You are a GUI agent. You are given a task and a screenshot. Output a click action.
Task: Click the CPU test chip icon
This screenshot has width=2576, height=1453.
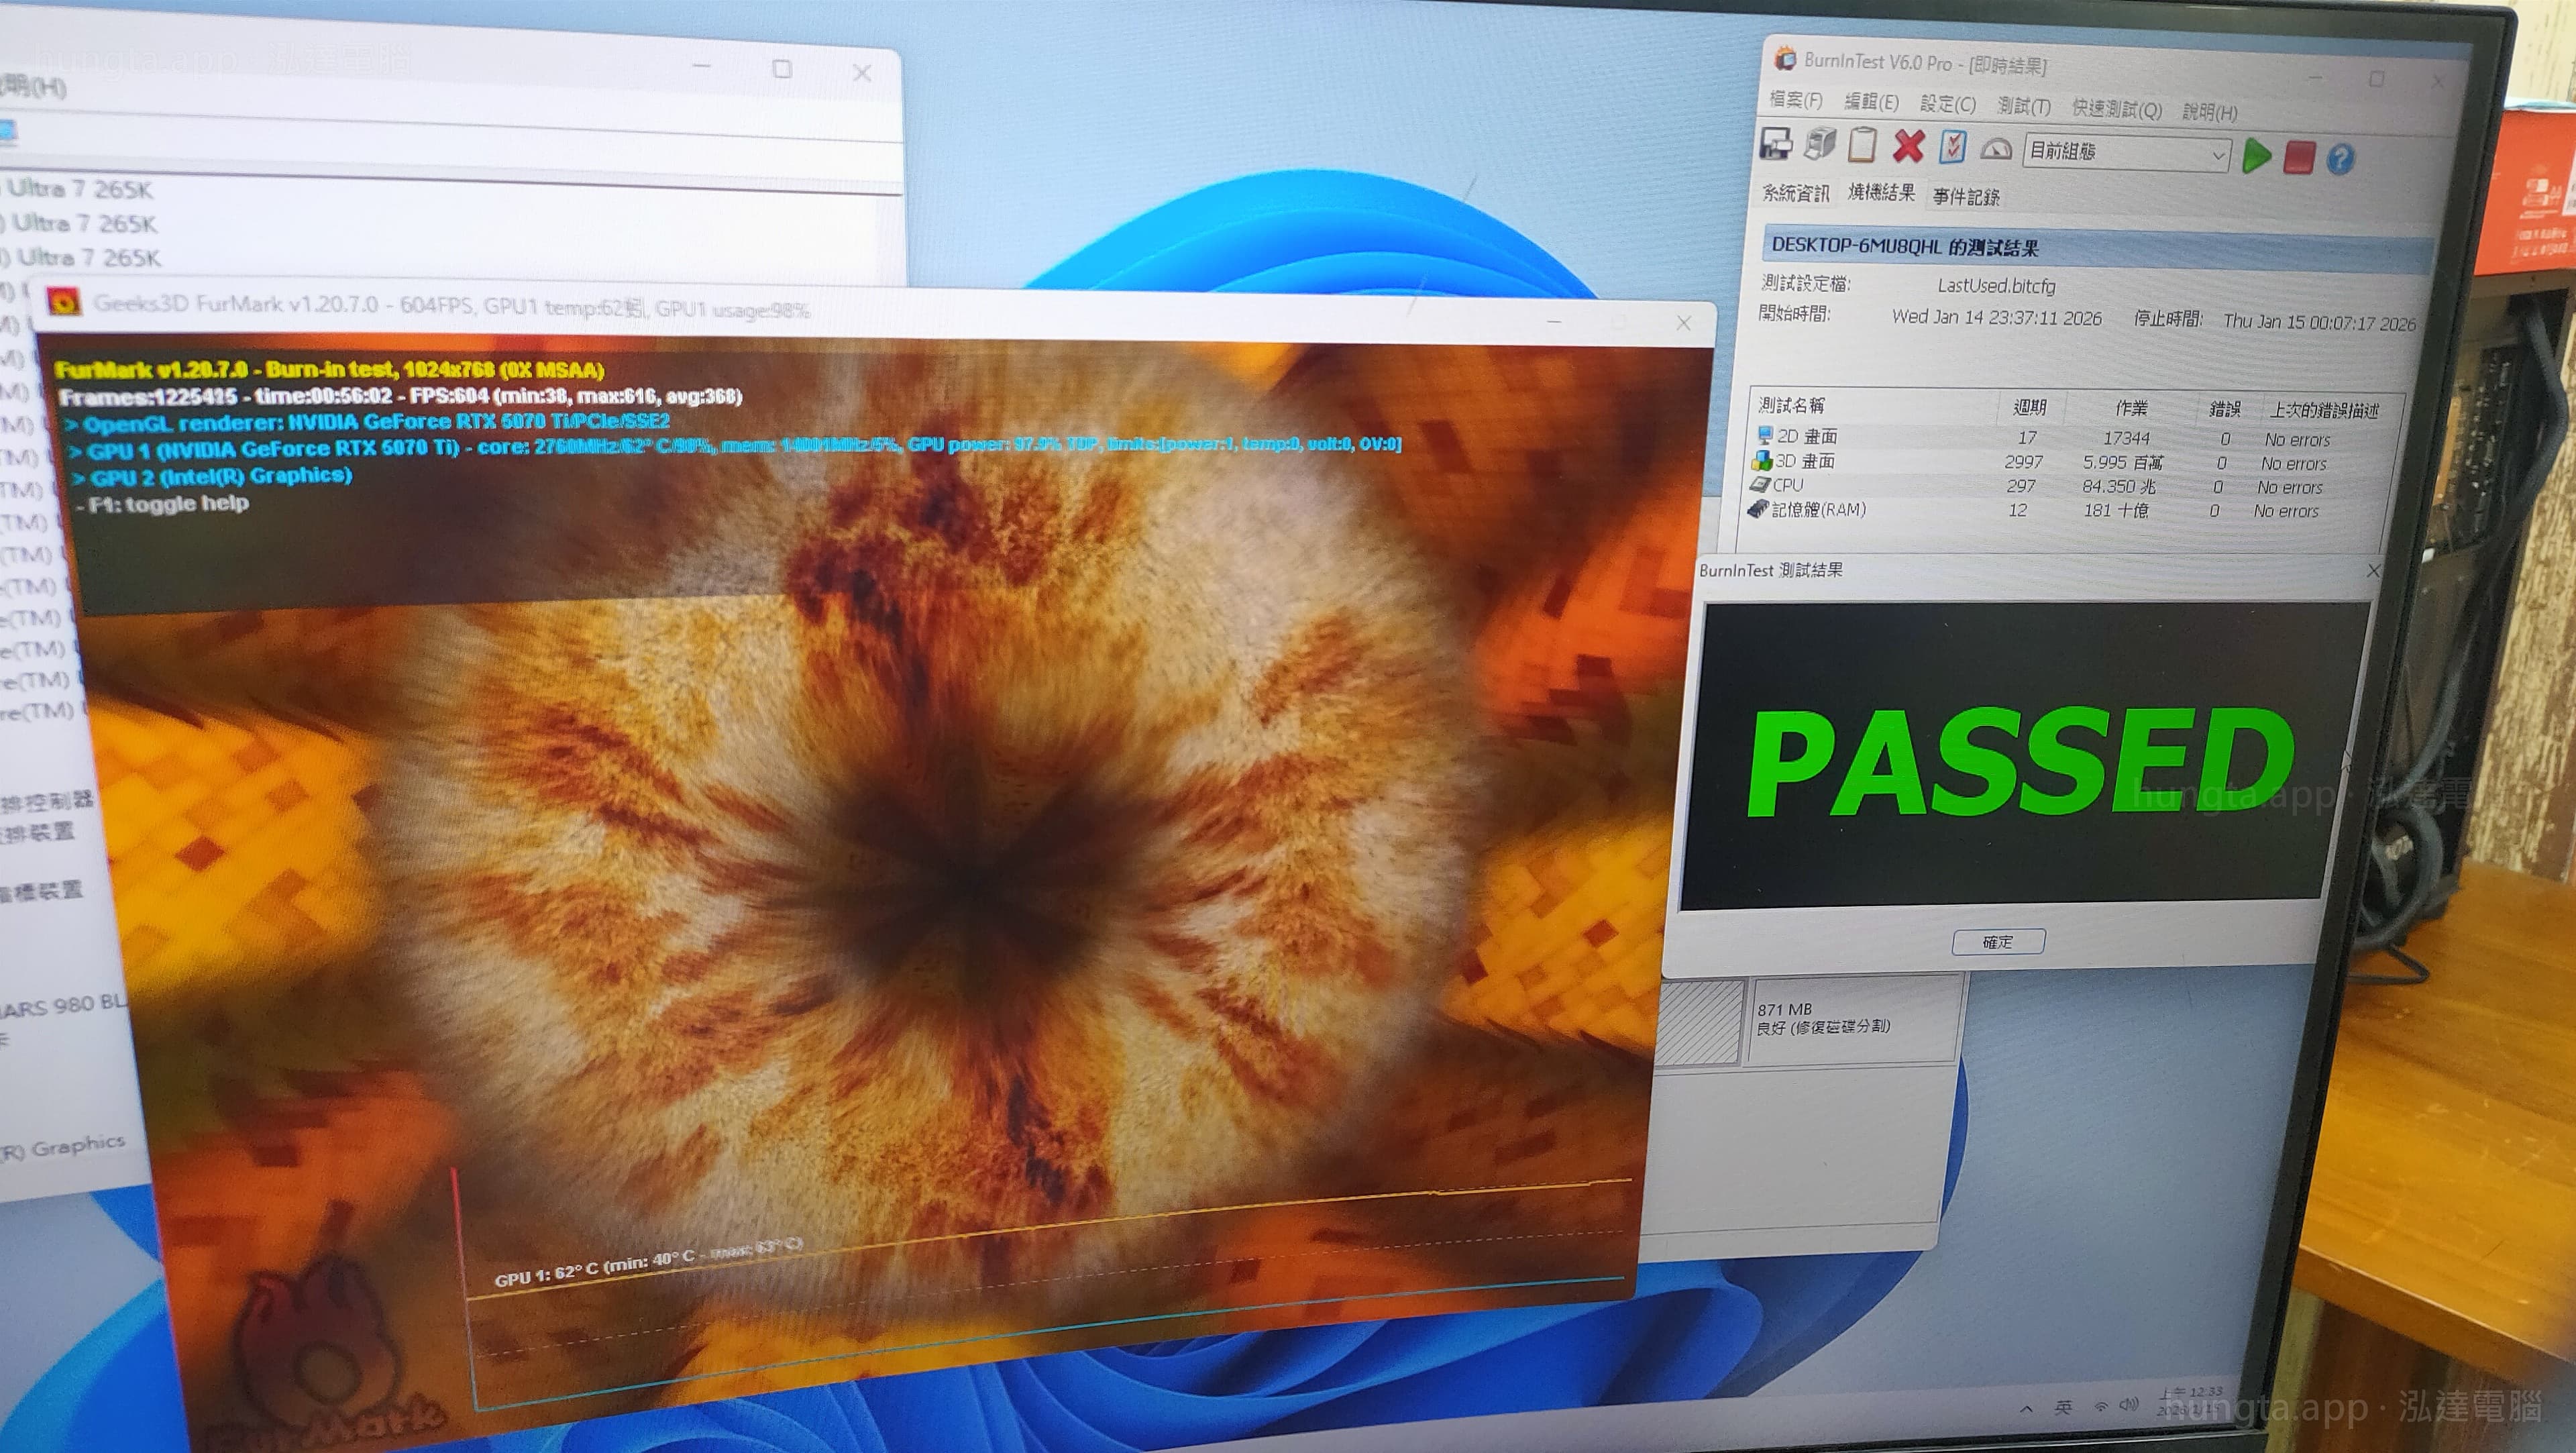pos(1761,484)
